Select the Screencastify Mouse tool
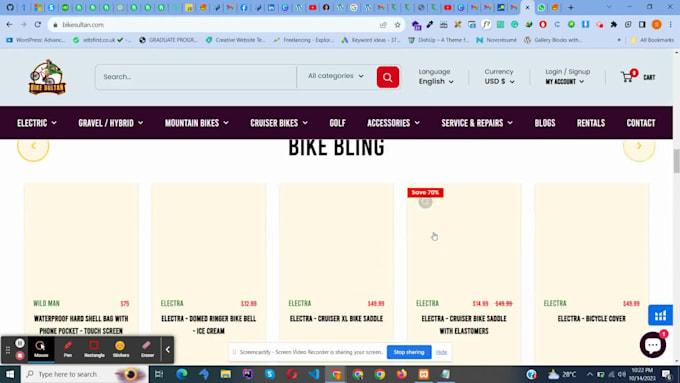The width and height of the screenshot is (680, 383). 41,349
